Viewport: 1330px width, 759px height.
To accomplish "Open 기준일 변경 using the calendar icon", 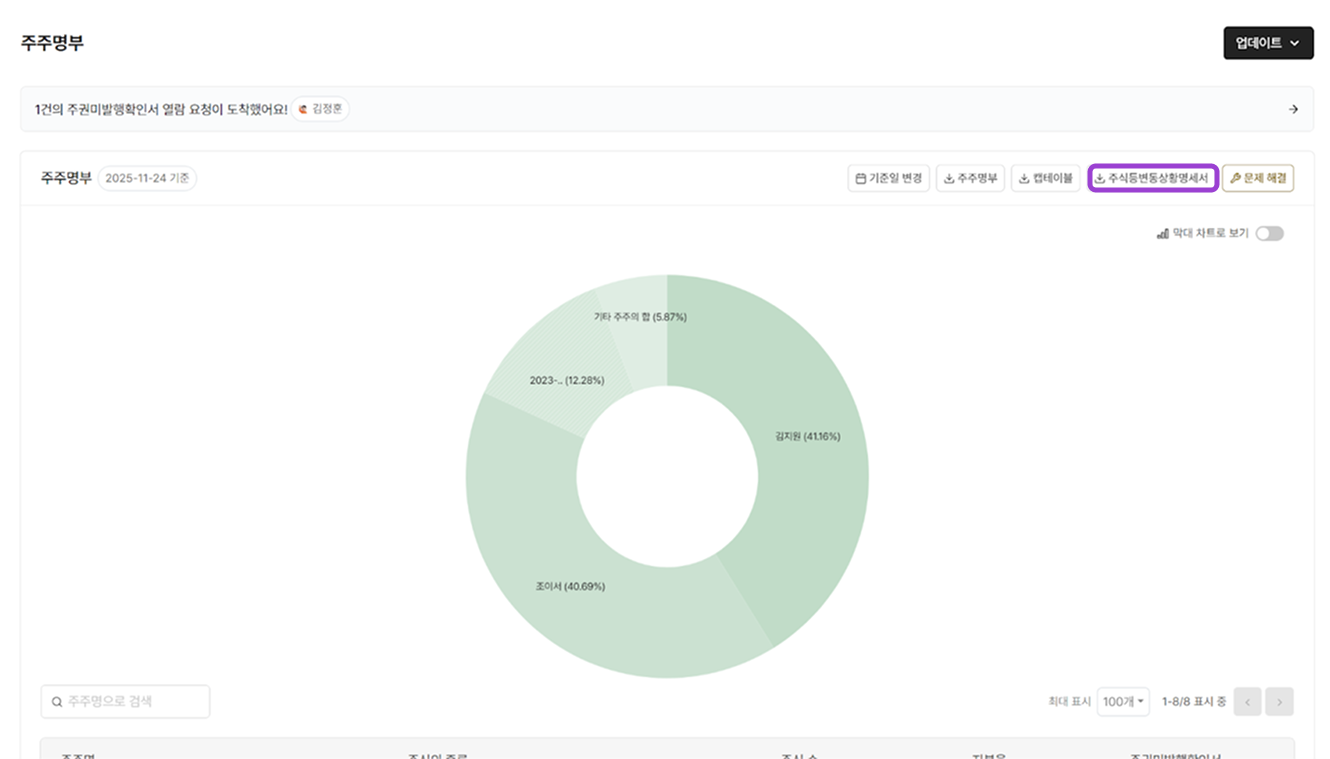I will click(x=860, y=178).
